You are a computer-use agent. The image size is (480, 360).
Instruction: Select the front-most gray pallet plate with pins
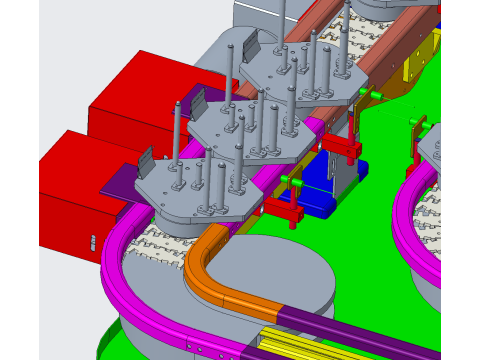click(x=199, y=190)
